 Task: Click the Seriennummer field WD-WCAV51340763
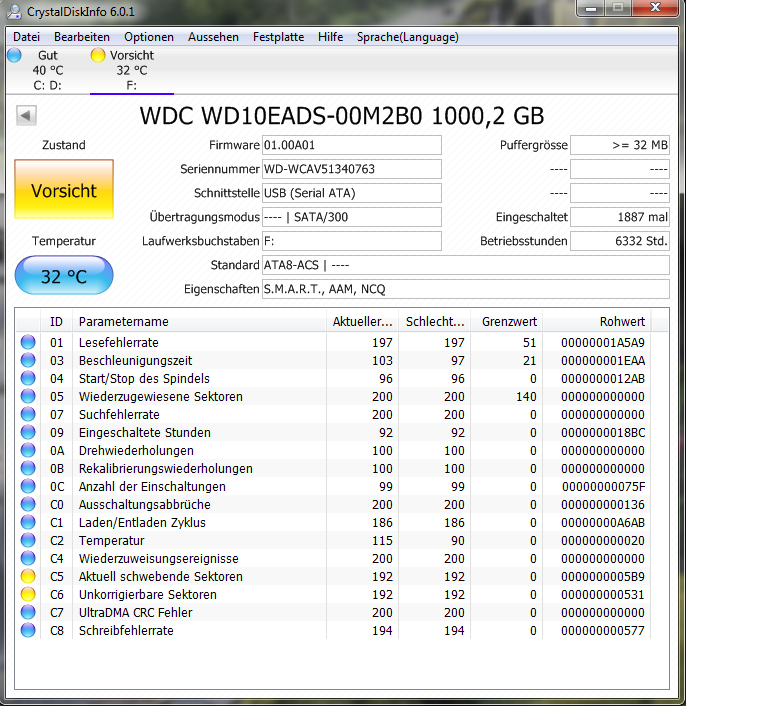pos(352,169)
